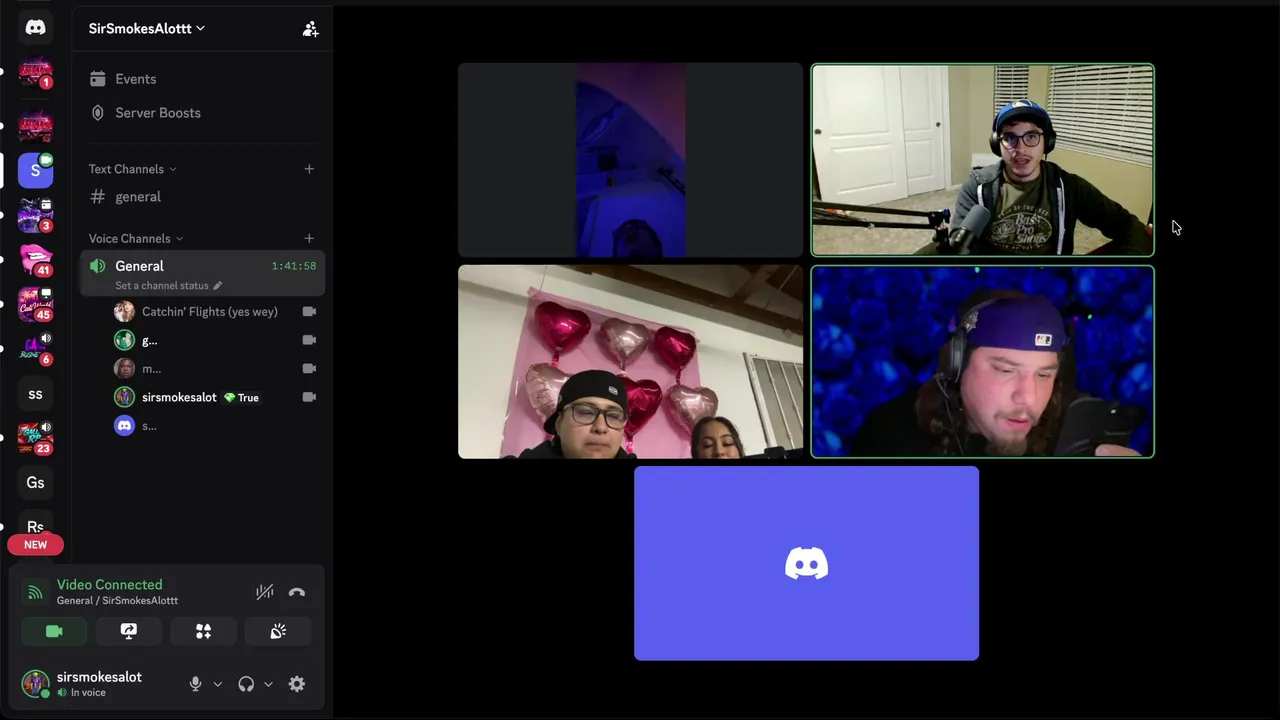Screen dimensions: 1280x720
Task: Open the activities launcher button
Action: [x=203, y=632]
